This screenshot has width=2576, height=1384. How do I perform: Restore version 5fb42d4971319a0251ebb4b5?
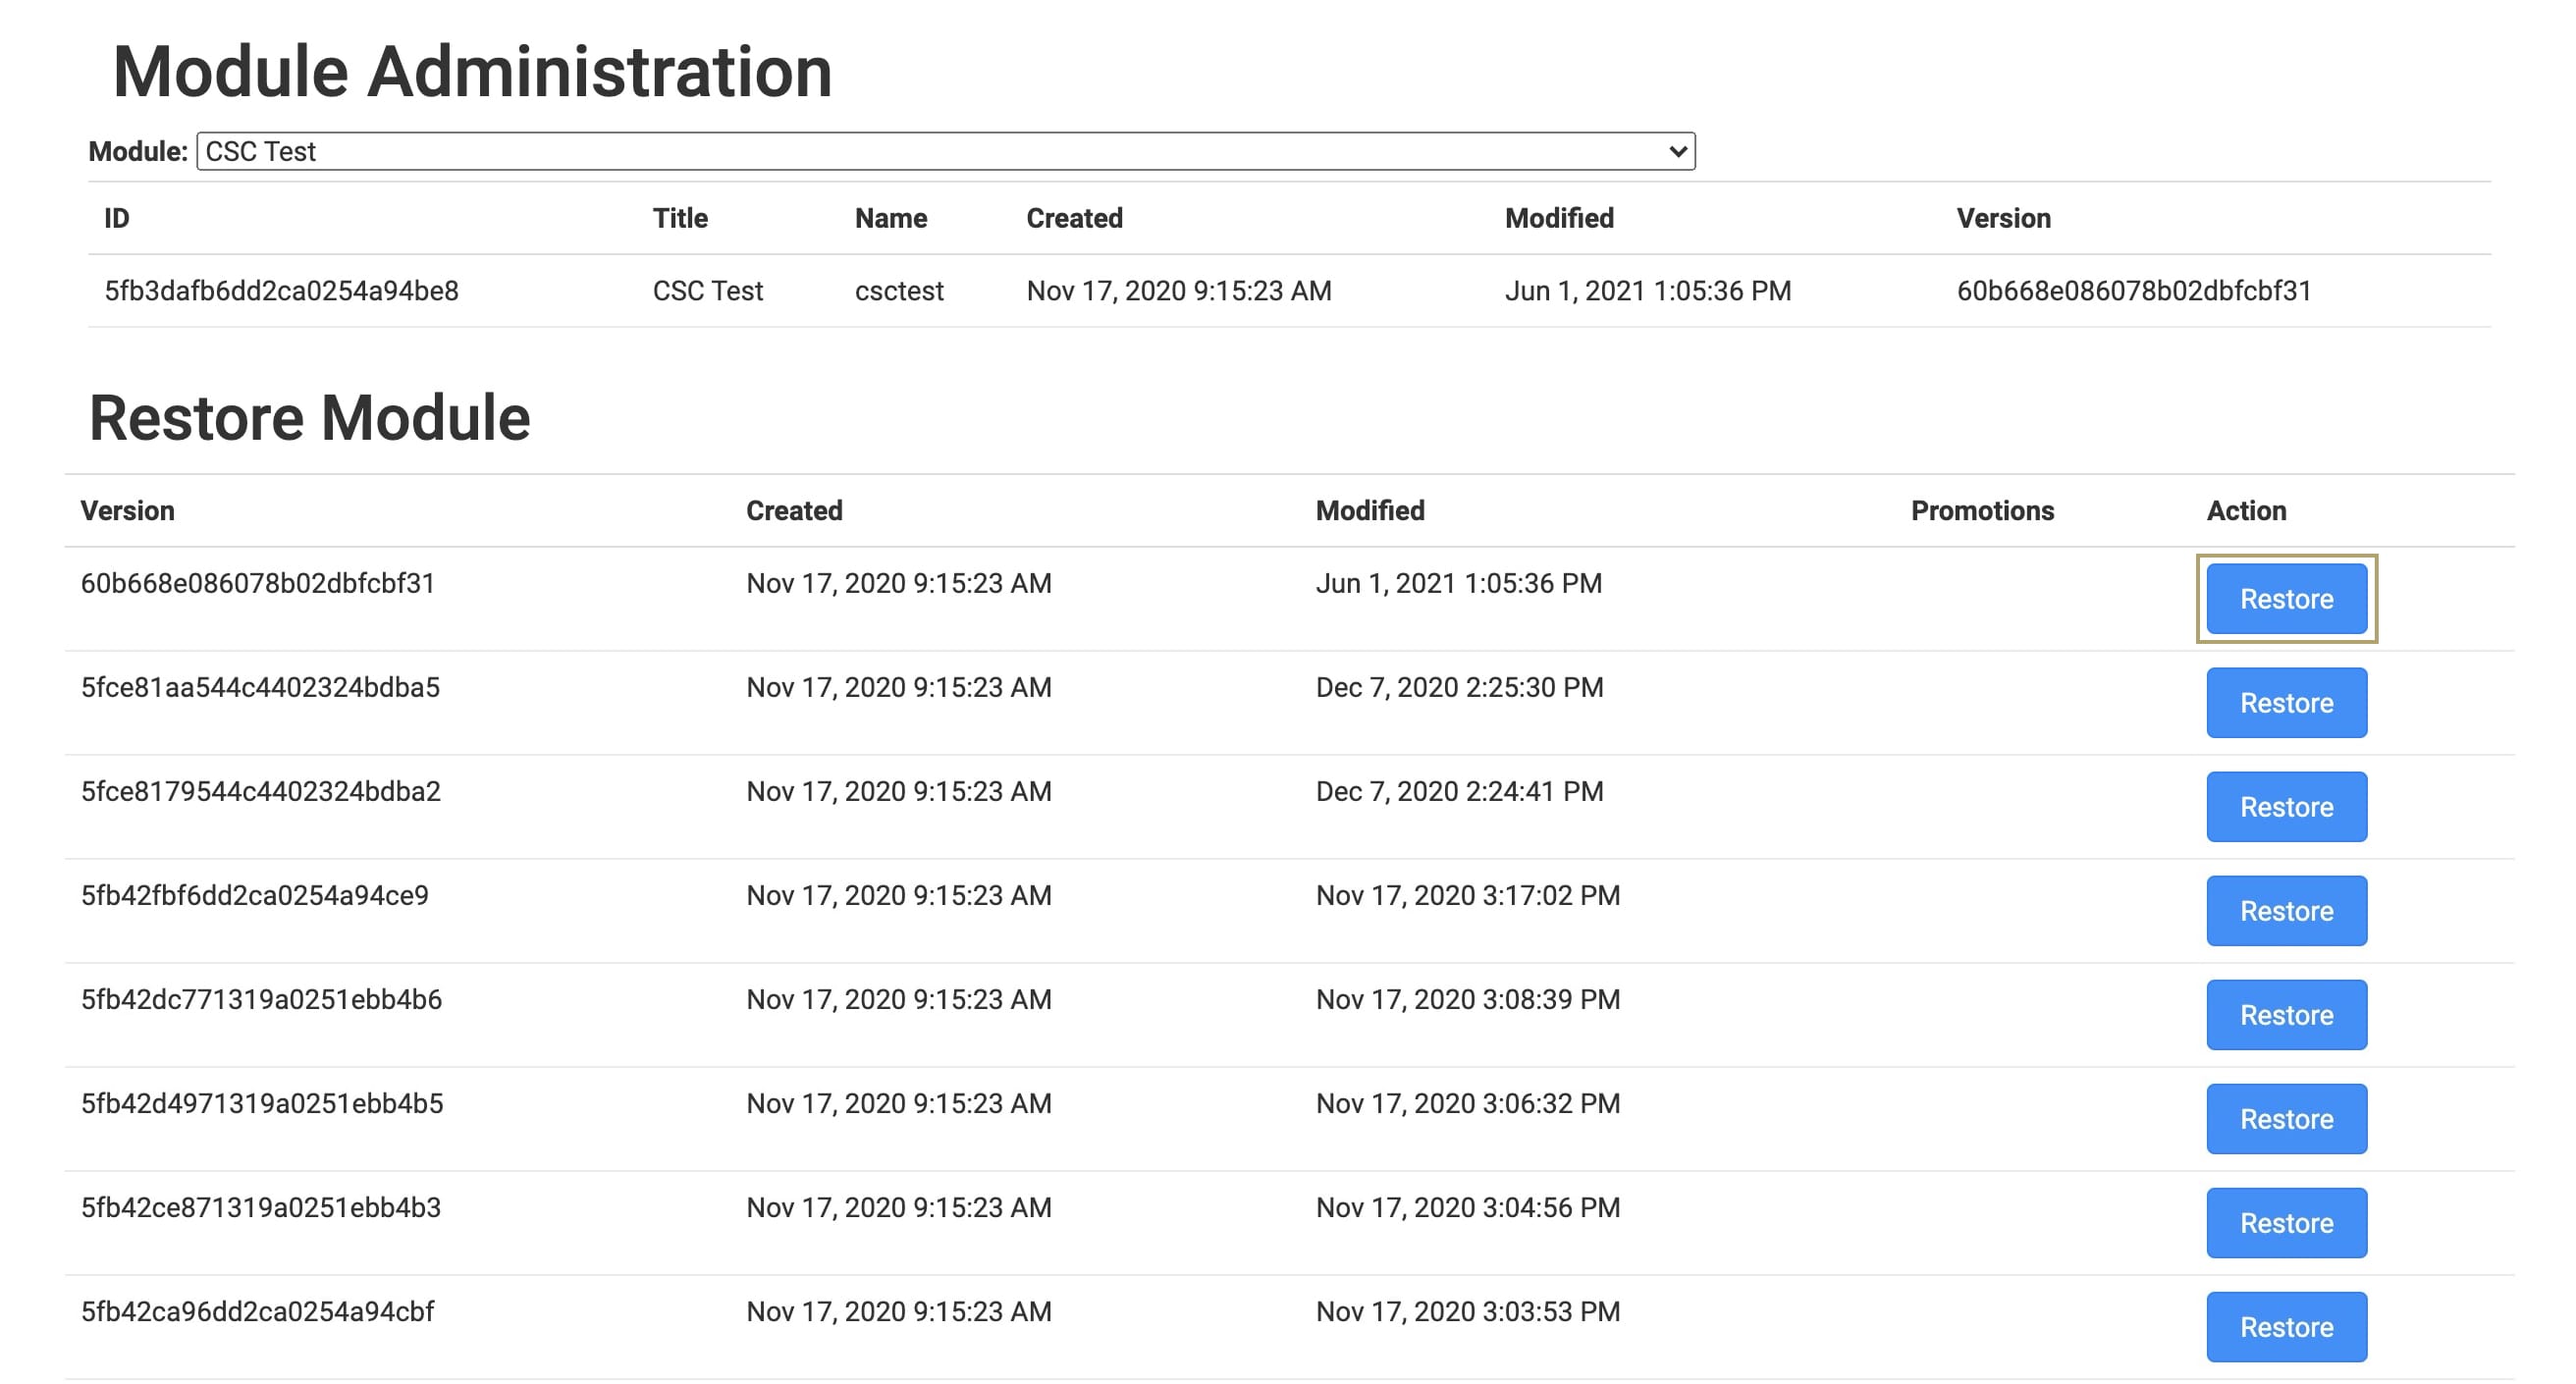tap(2286, 1119)
